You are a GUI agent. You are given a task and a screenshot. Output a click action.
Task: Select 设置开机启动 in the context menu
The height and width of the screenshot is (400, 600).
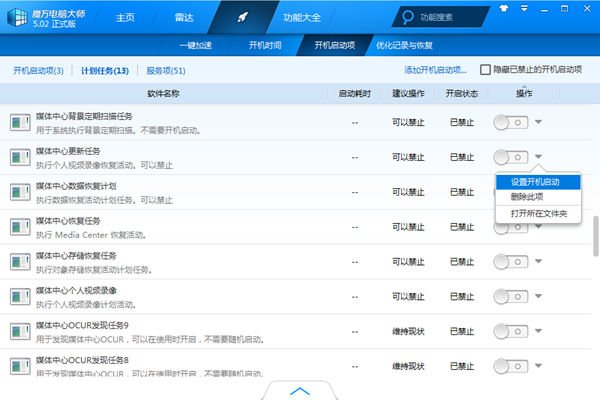535,181
